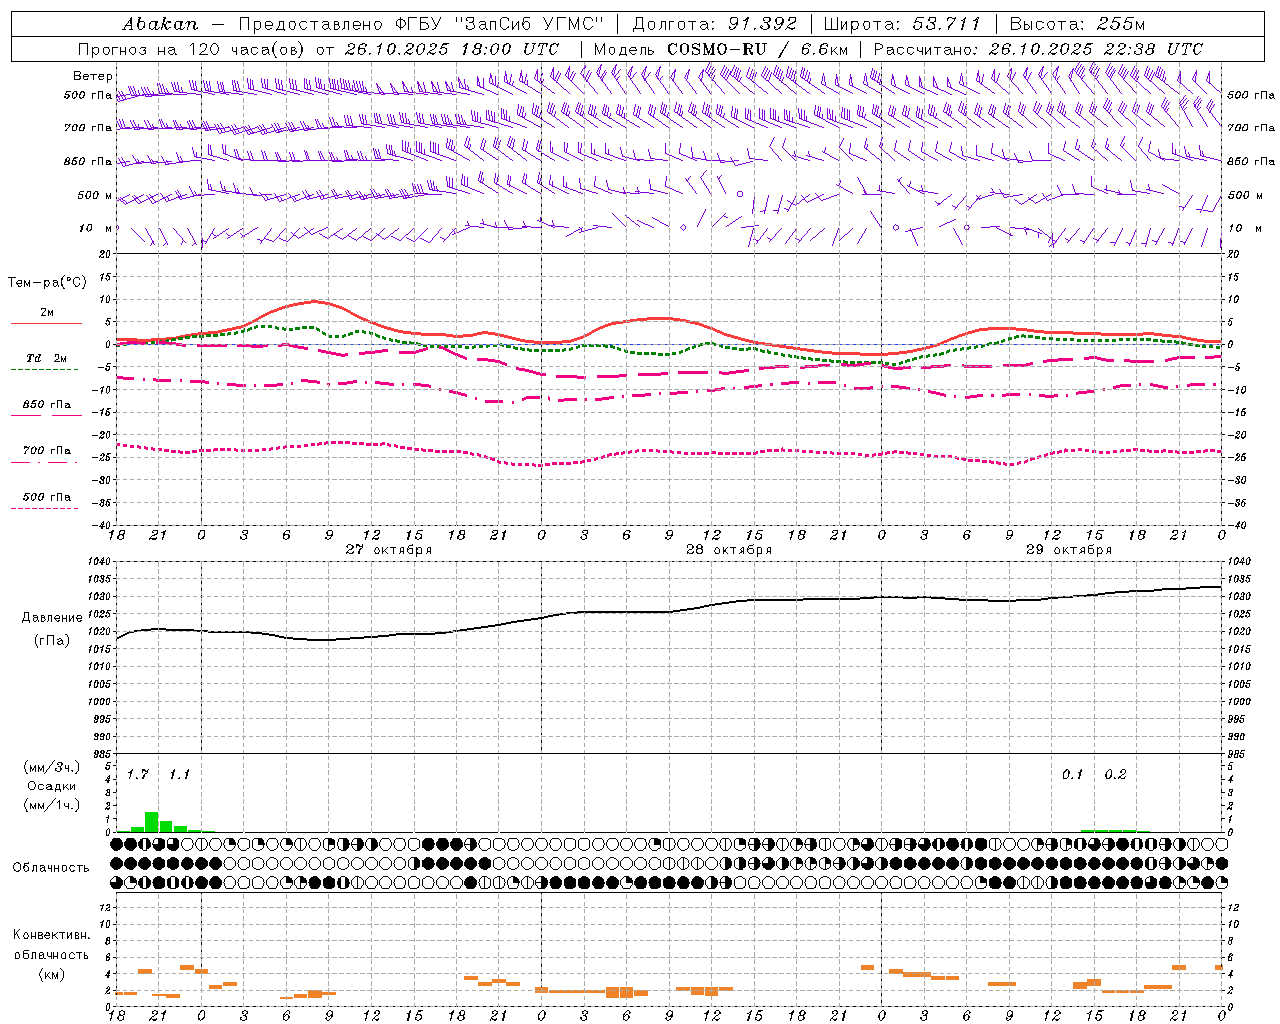The height and width of the screenshot is (1024, 1280).
Task: Click the forecast start "26.10.2025 18:00 UTC"
Action: (x=450, y=49)
